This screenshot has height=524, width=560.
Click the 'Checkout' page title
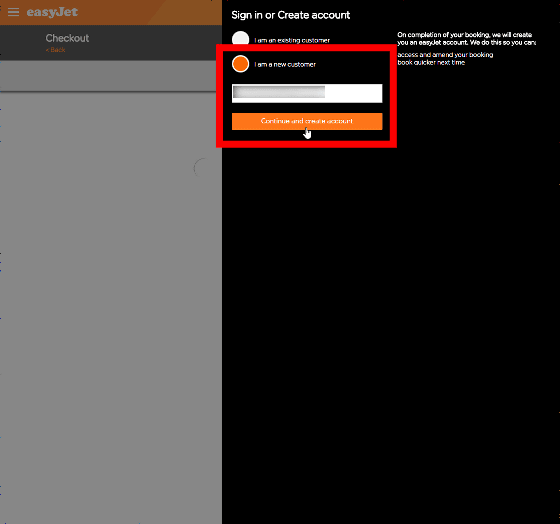pyautogui.click(x=67, y=38)
